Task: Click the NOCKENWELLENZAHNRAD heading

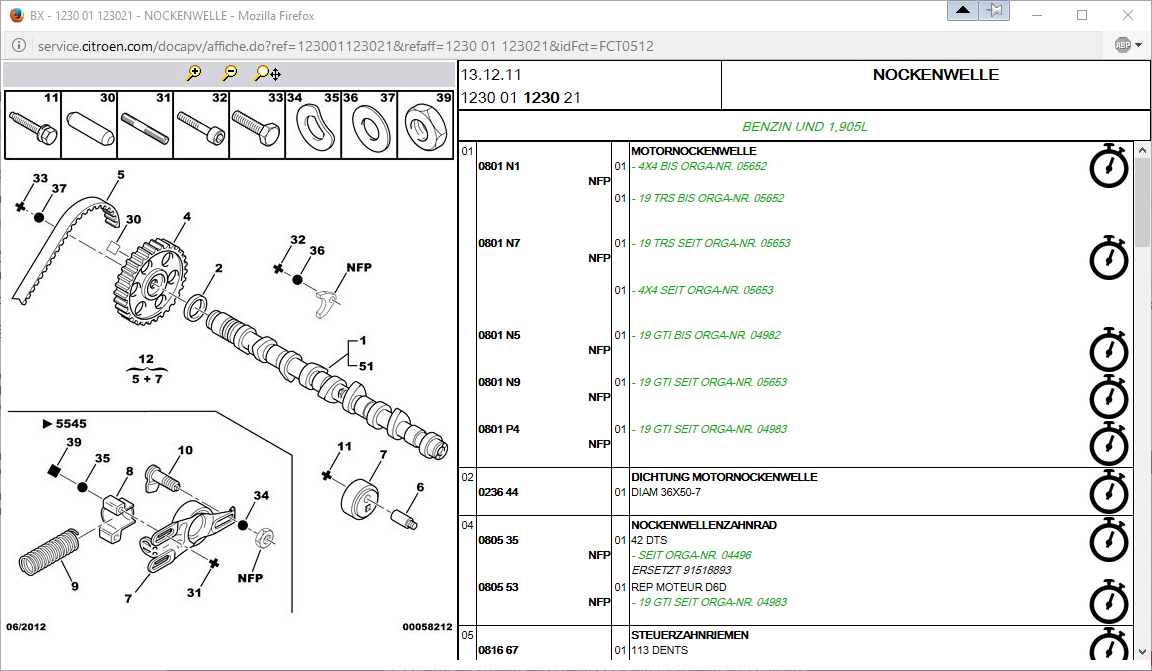Action: coord(704,525)
